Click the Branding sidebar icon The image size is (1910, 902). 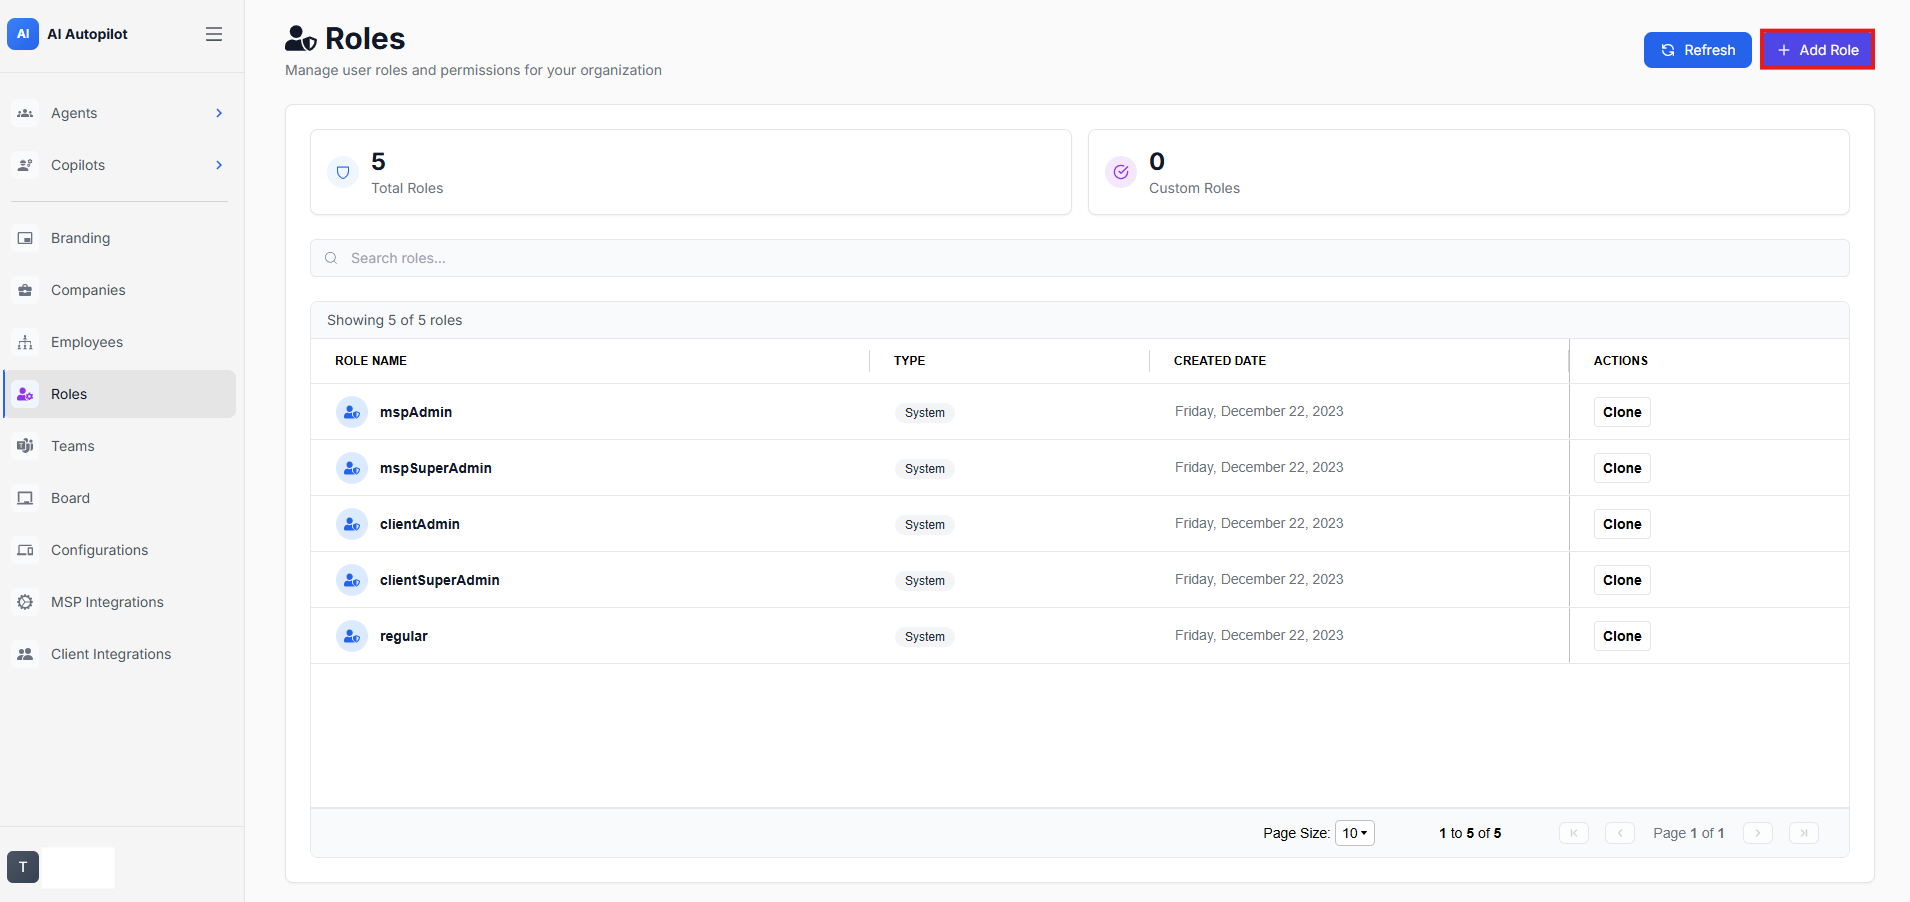pos(25,238)
